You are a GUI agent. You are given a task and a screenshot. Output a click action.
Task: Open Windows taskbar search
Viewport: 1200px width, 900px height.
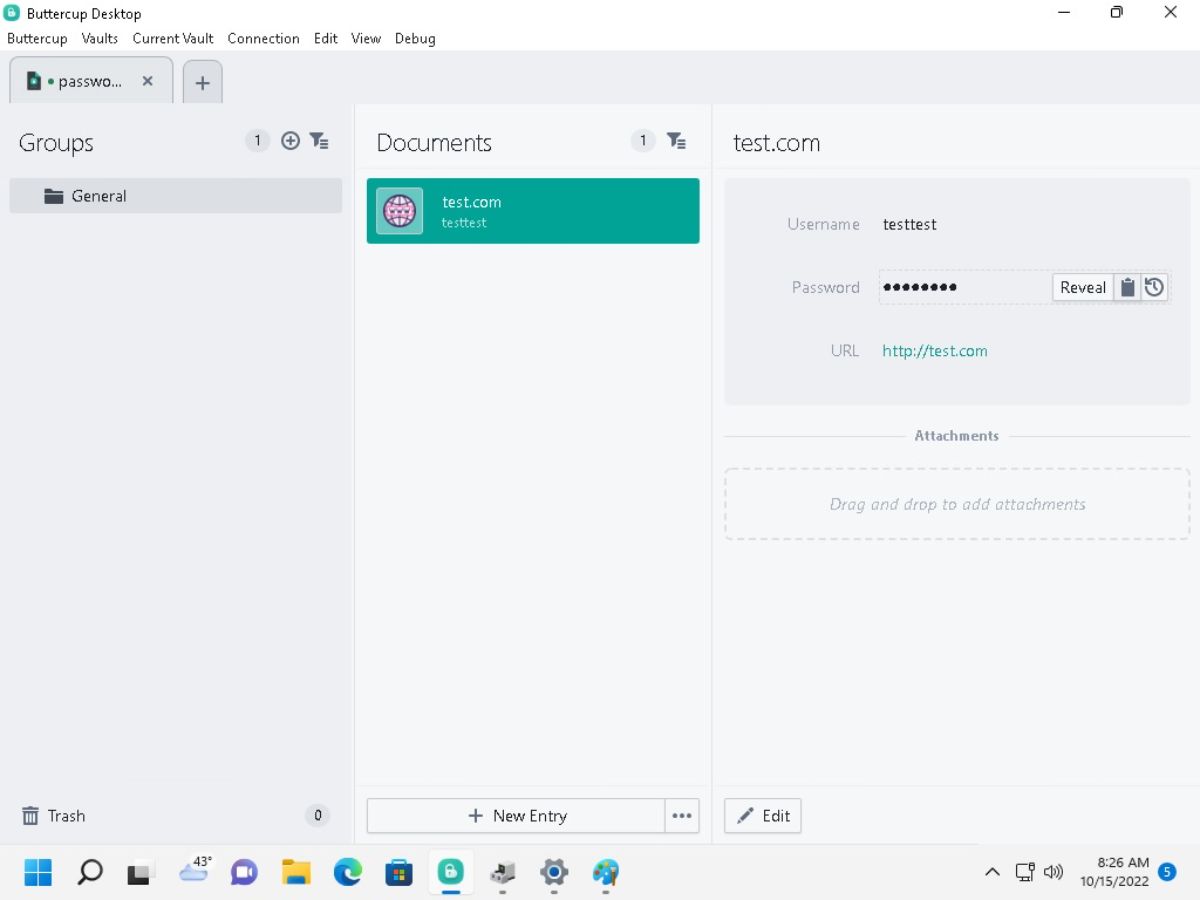point(90,872)
